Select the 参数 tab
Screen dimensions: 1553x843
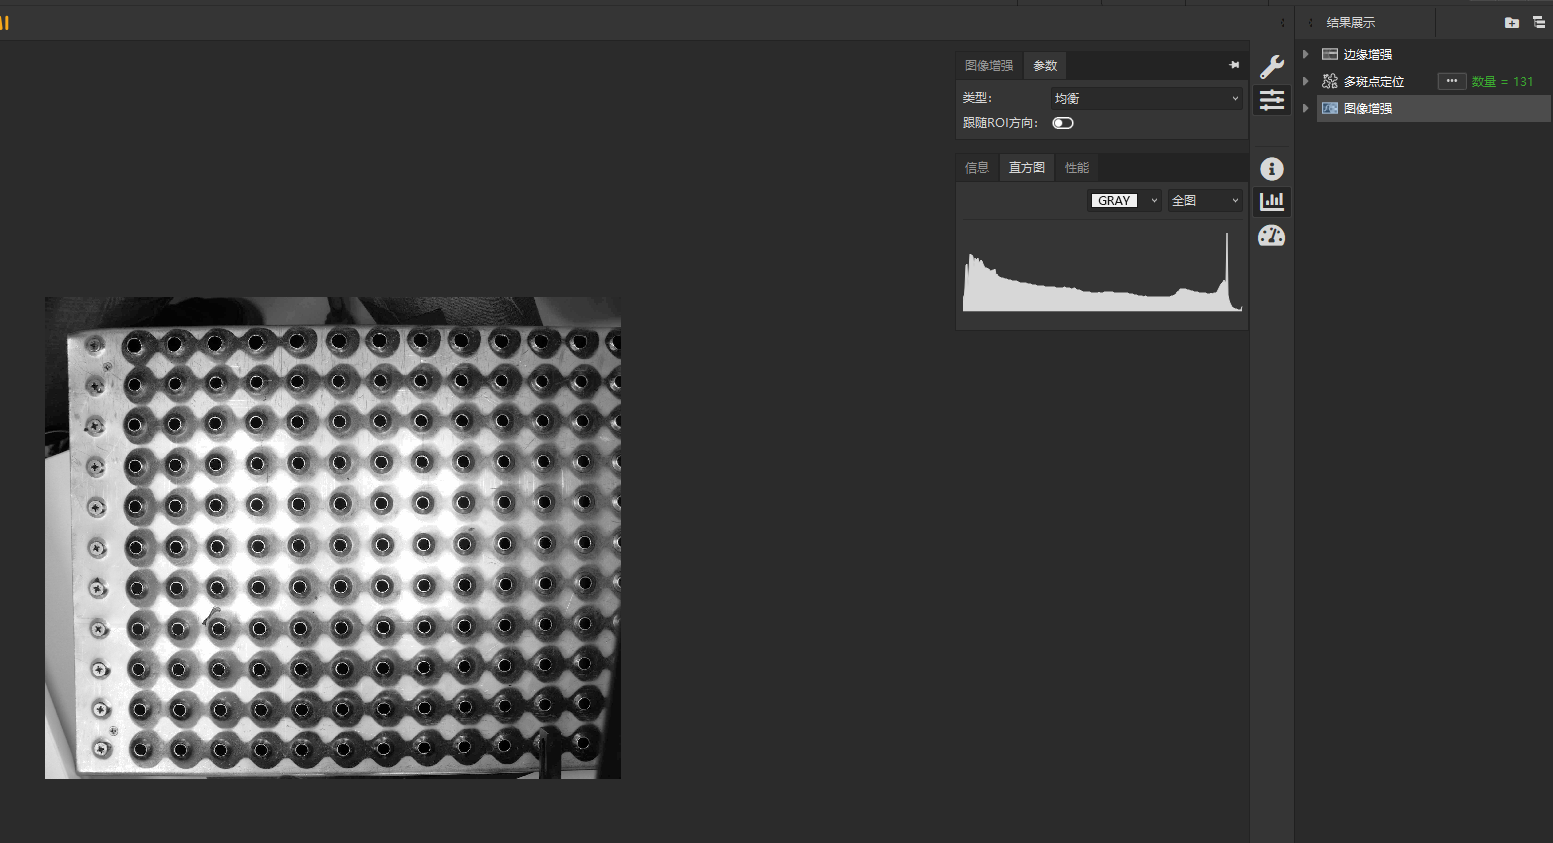pyautogui.click(x=1045, y=66)
